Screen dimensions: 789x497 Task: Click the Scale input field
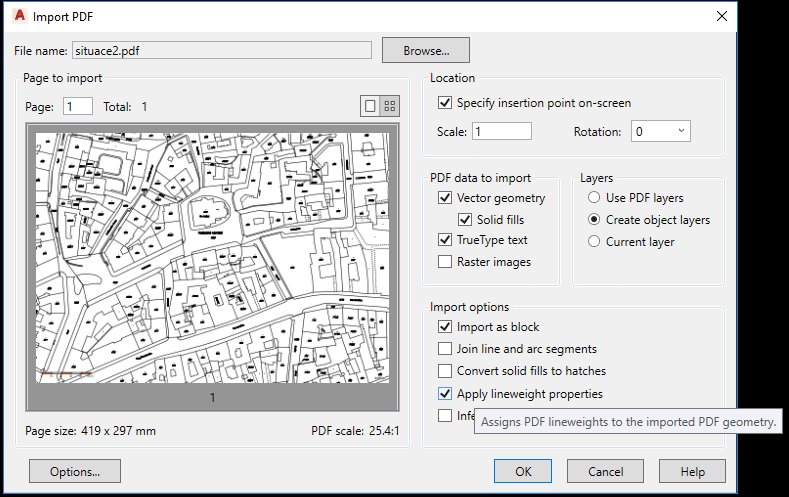tap(501, 131)
